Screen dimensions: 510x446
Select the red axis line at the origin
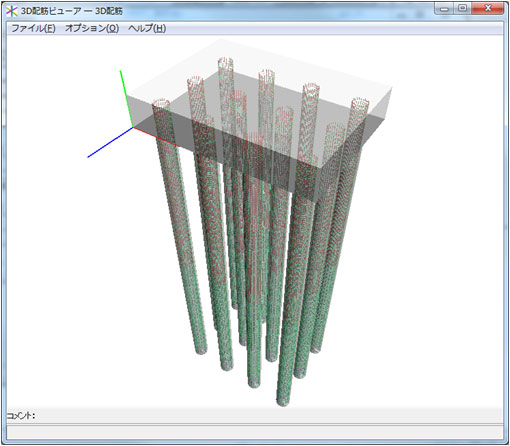[x=155, y=137]
